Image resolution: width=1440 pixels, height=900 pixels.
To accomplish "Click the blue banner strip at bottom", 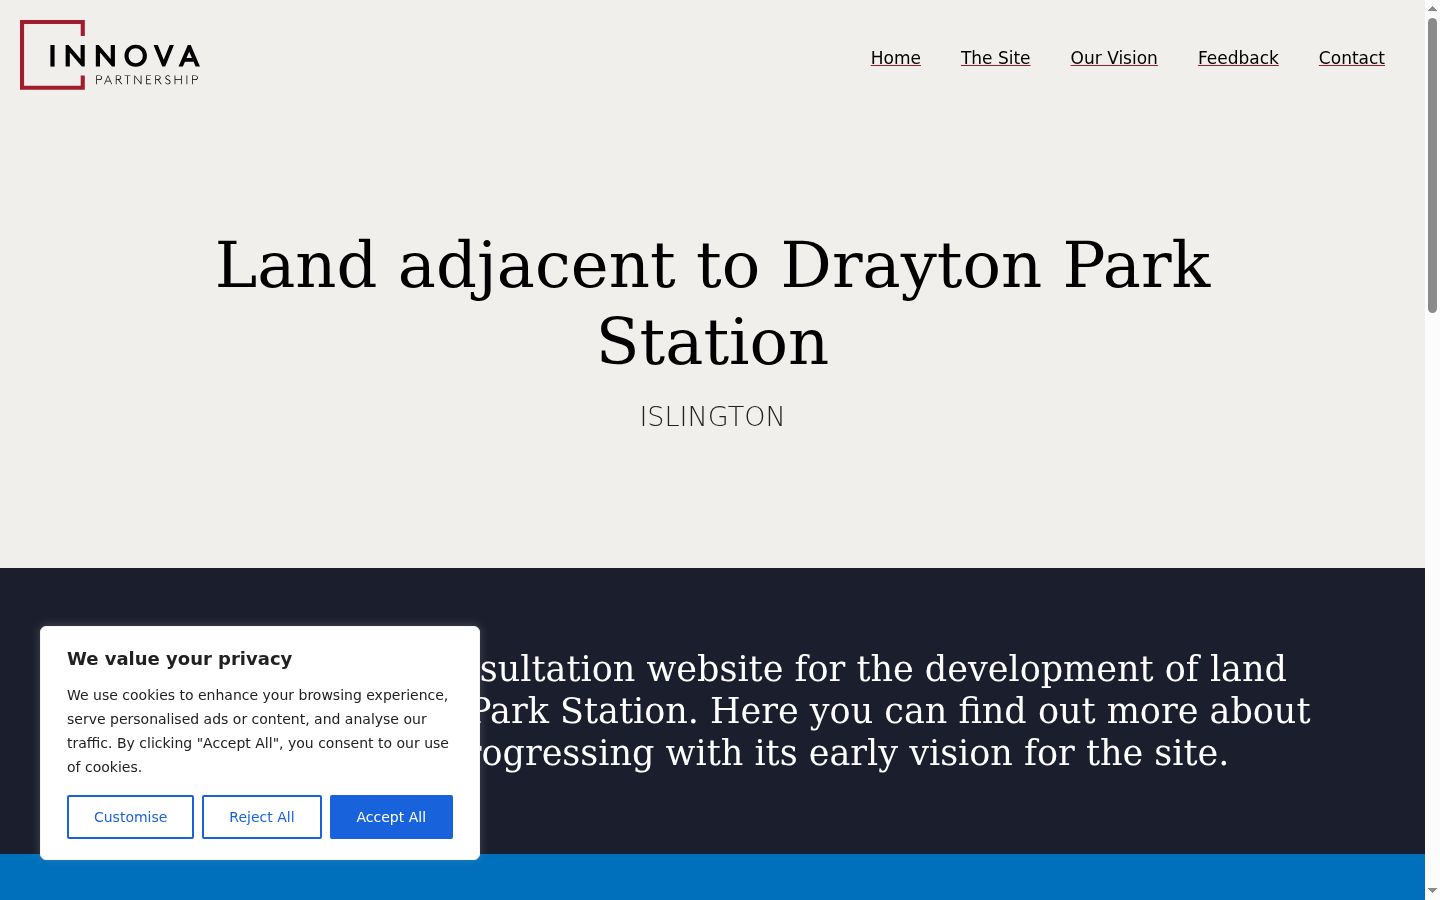I will point(712,877).
